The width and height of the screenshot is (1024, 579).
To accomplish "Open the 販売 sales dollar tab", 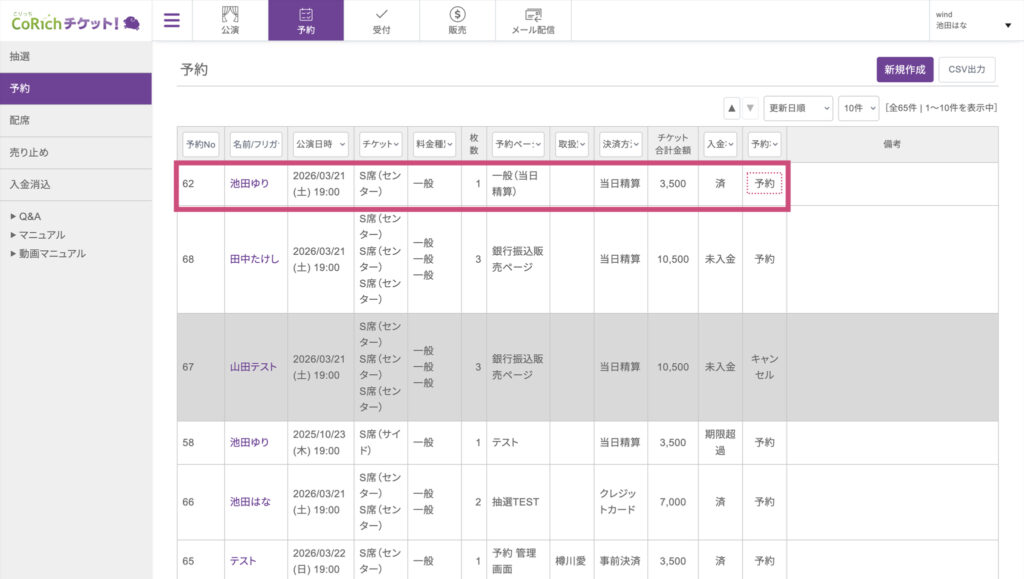I will pos(457,20).
